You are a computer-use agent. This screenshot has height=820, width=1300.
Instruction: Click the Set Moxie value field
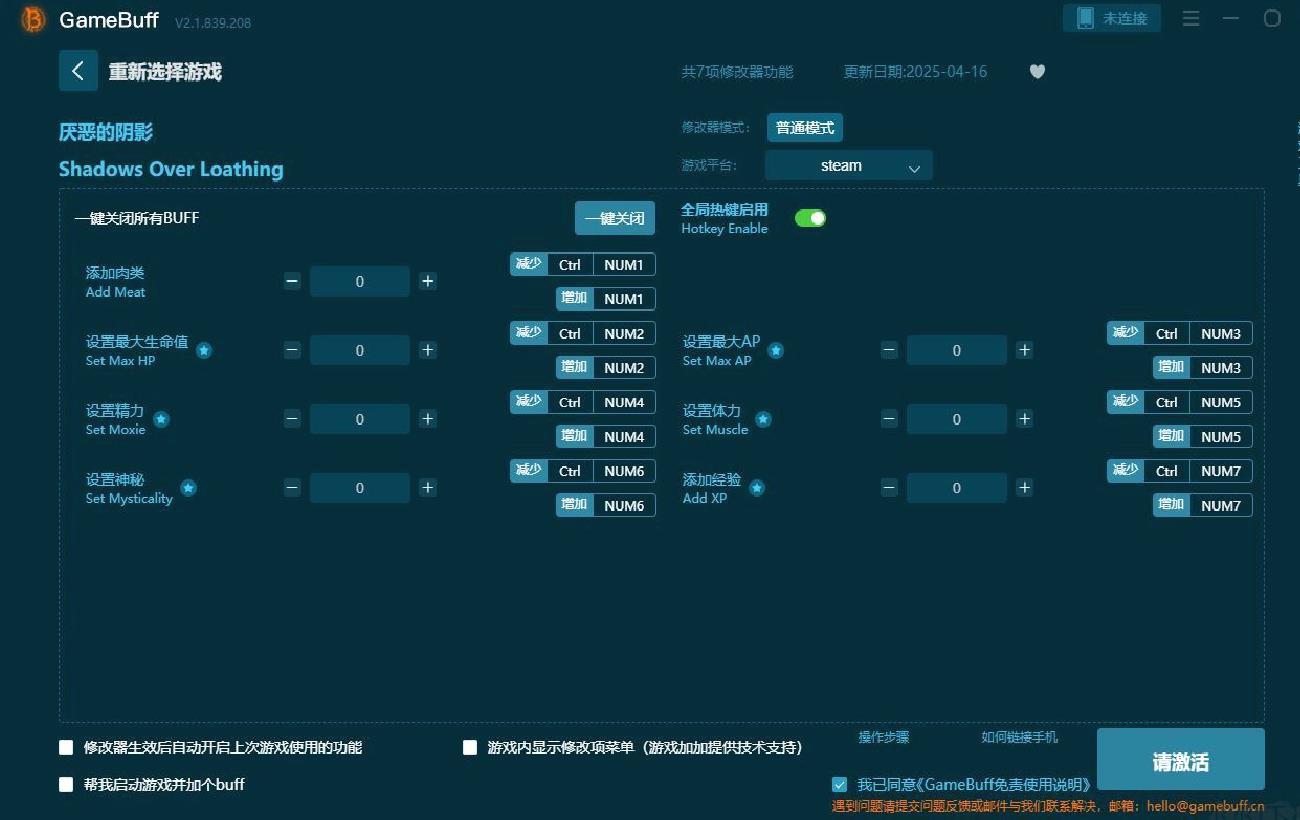360,420
